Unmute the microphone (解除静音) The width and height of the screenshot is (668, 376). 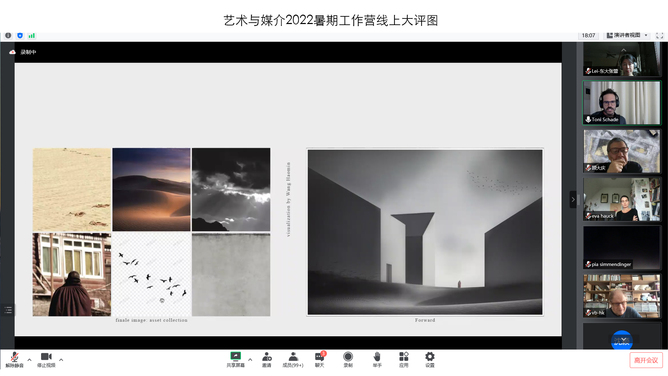click(x=14, y=360)
